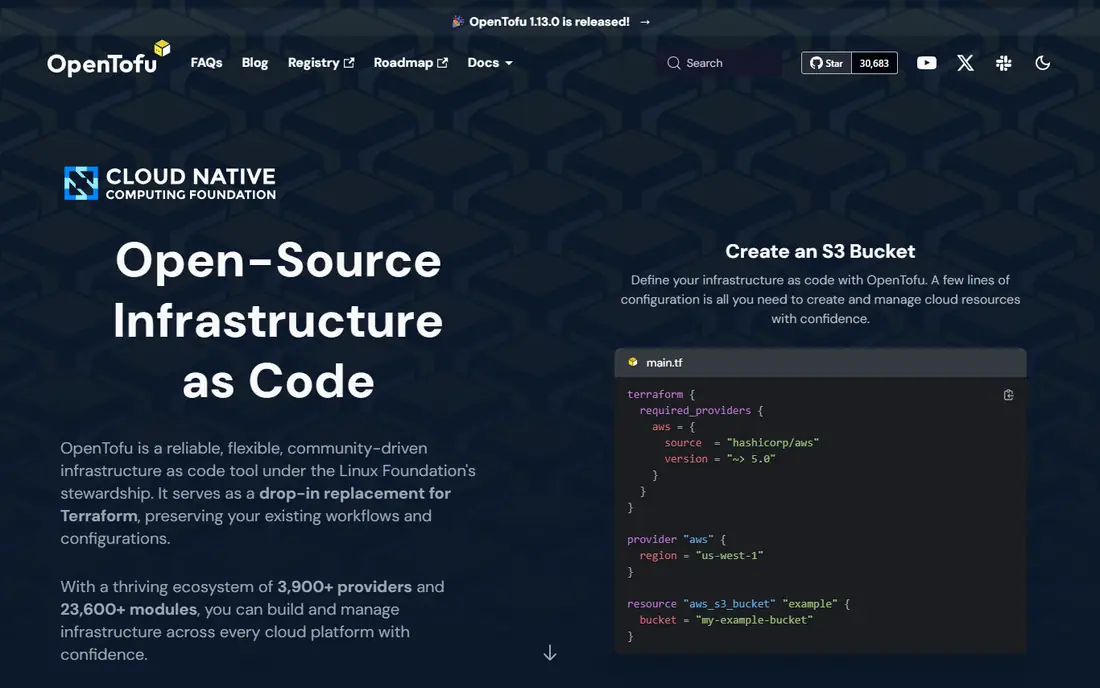The height and width of the screenshot is (688, 1100).
Task: Go to the Blog page
Action: [255, 63]
